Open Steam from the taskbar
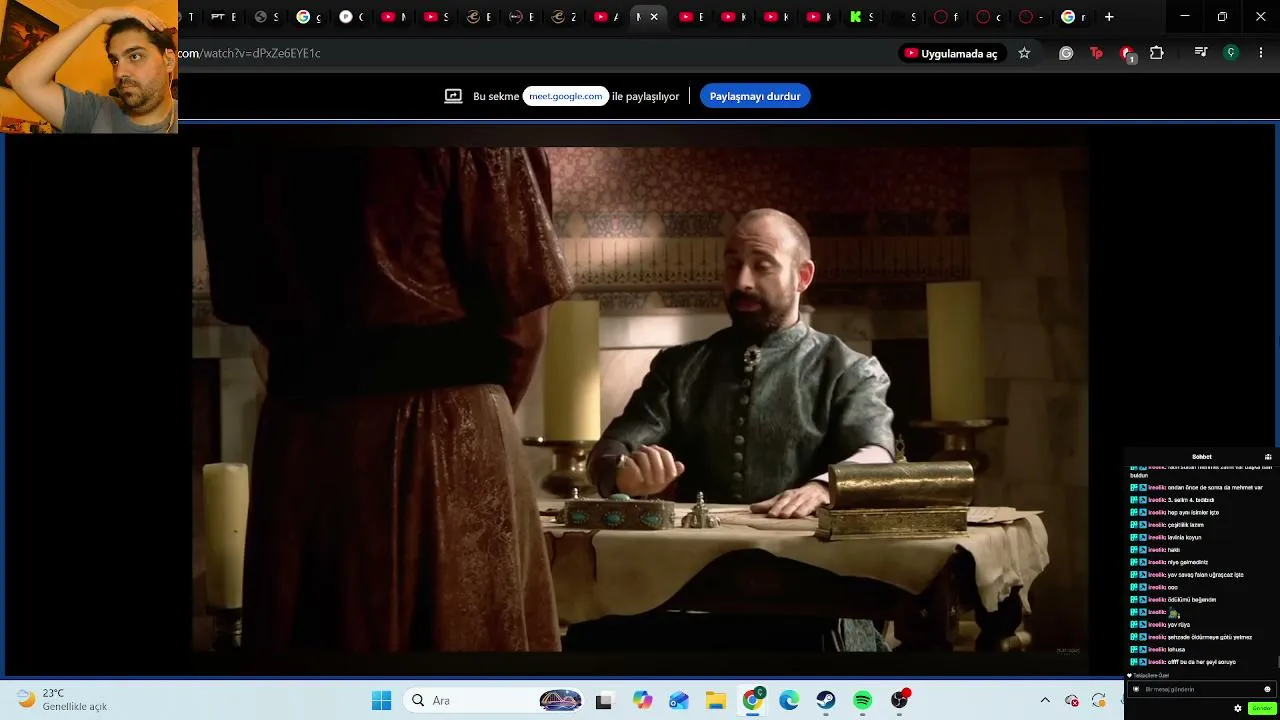This screenshot has height=720, width=1280. pos(826,701)
